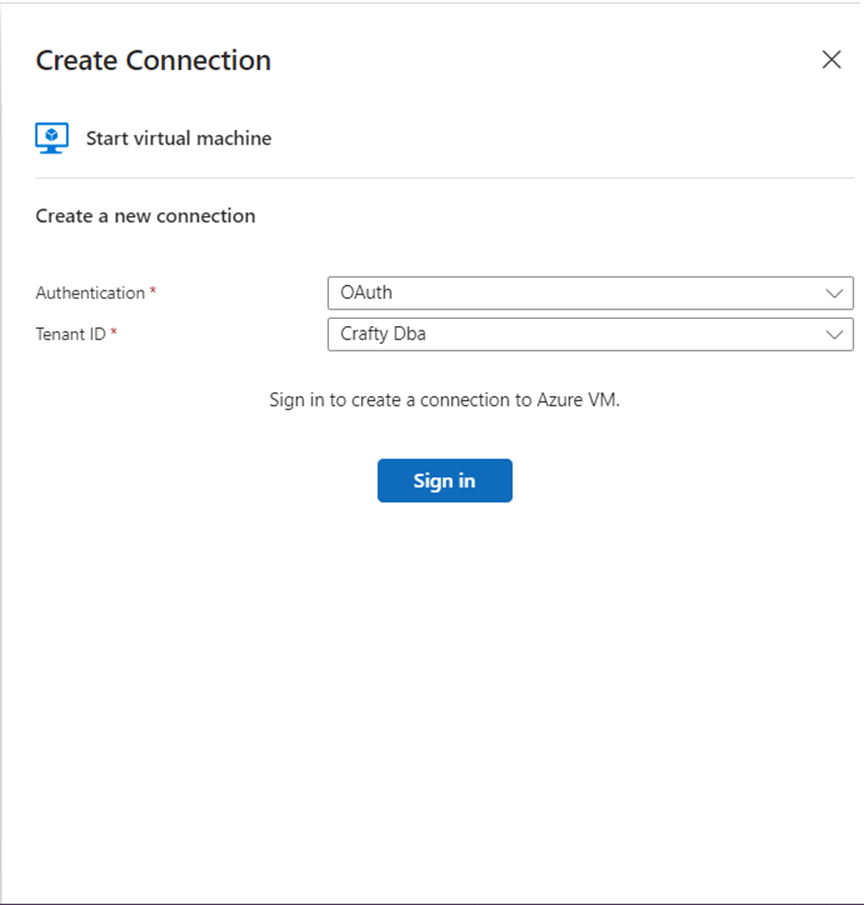
Task: Click the empty middle of Authentication combo box
Action: tap(600, 294)
